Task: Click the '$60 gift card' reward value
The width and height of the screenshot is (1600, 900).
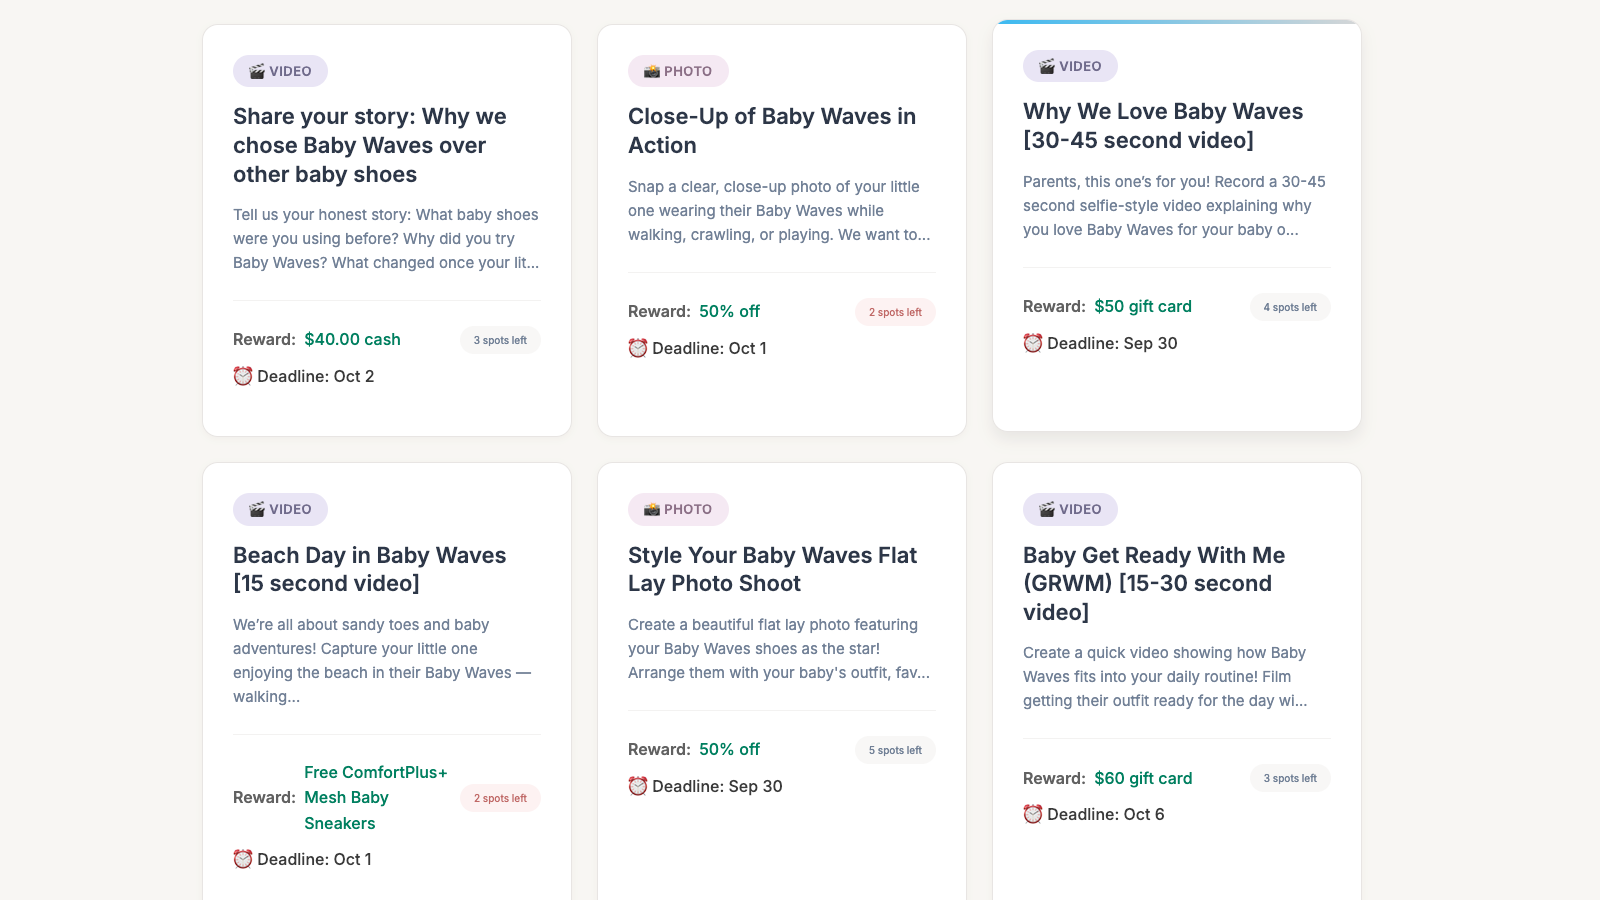Action: coord(1143,778)
